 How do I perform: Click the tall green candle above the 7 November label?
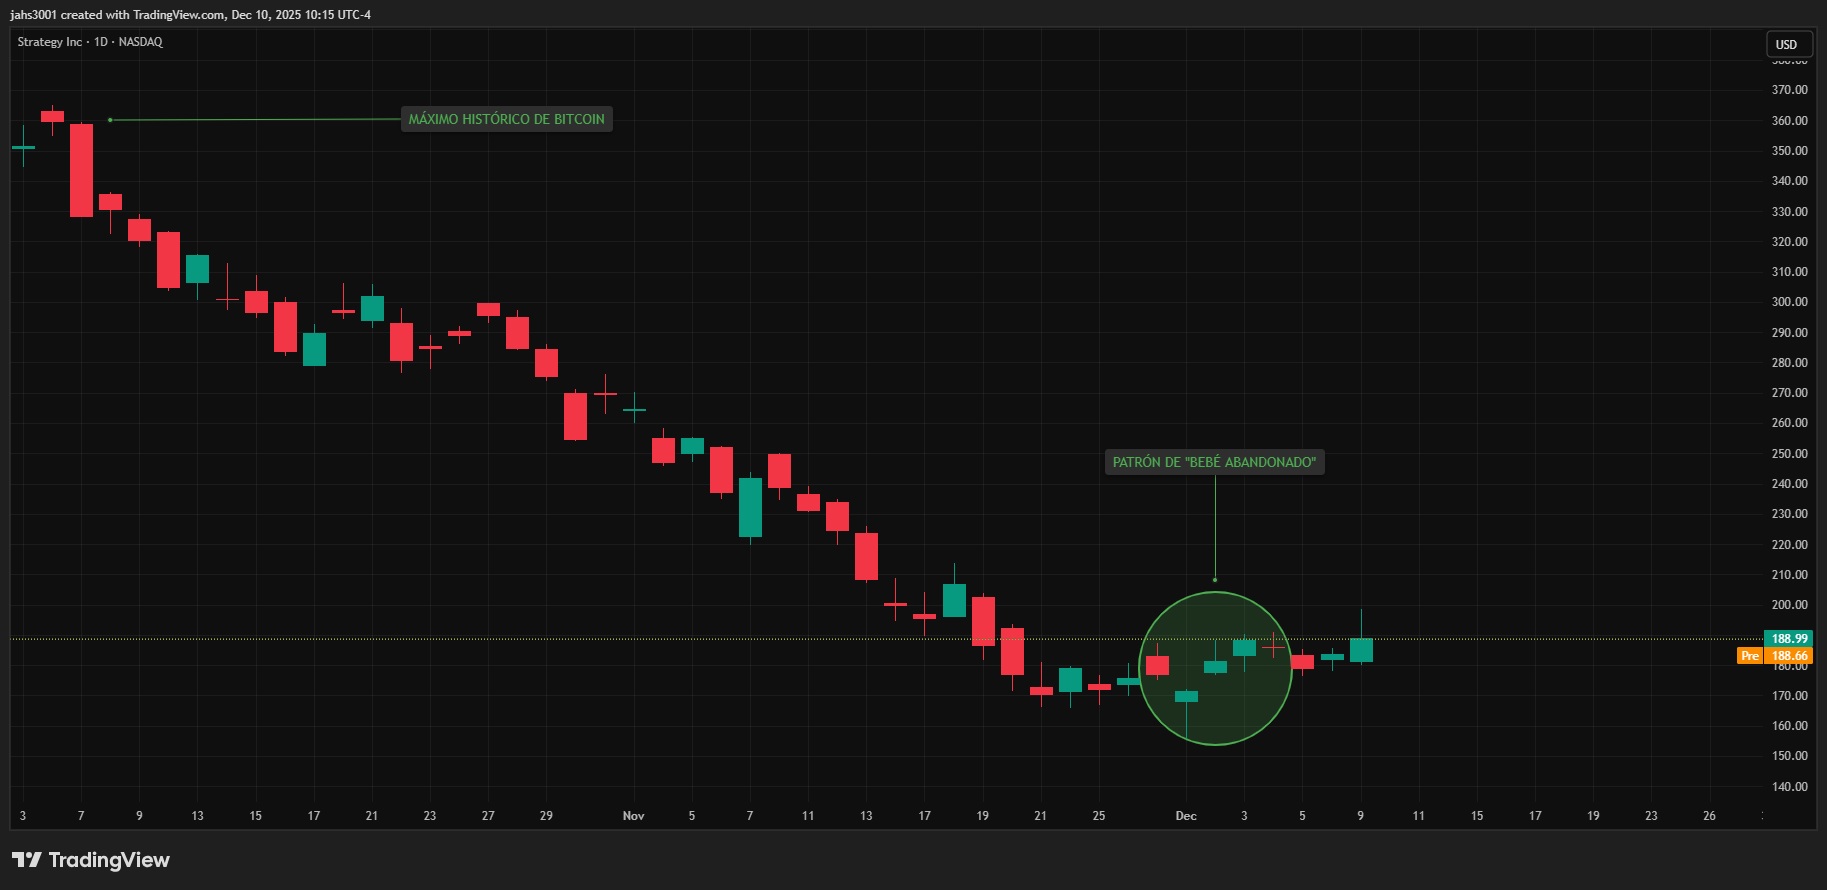750,507
